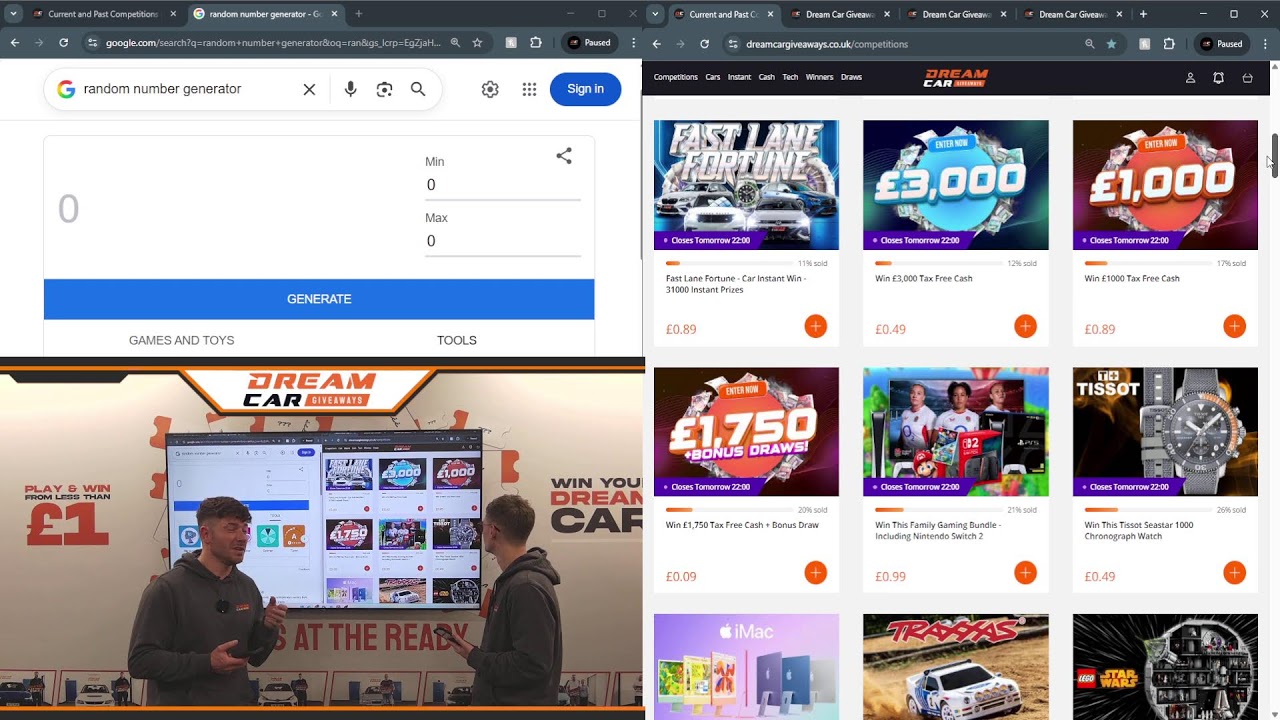The image size is (1280, 720).
Task: Add Tissot Seastar watch via plus button
Action: coord(1234,573)
